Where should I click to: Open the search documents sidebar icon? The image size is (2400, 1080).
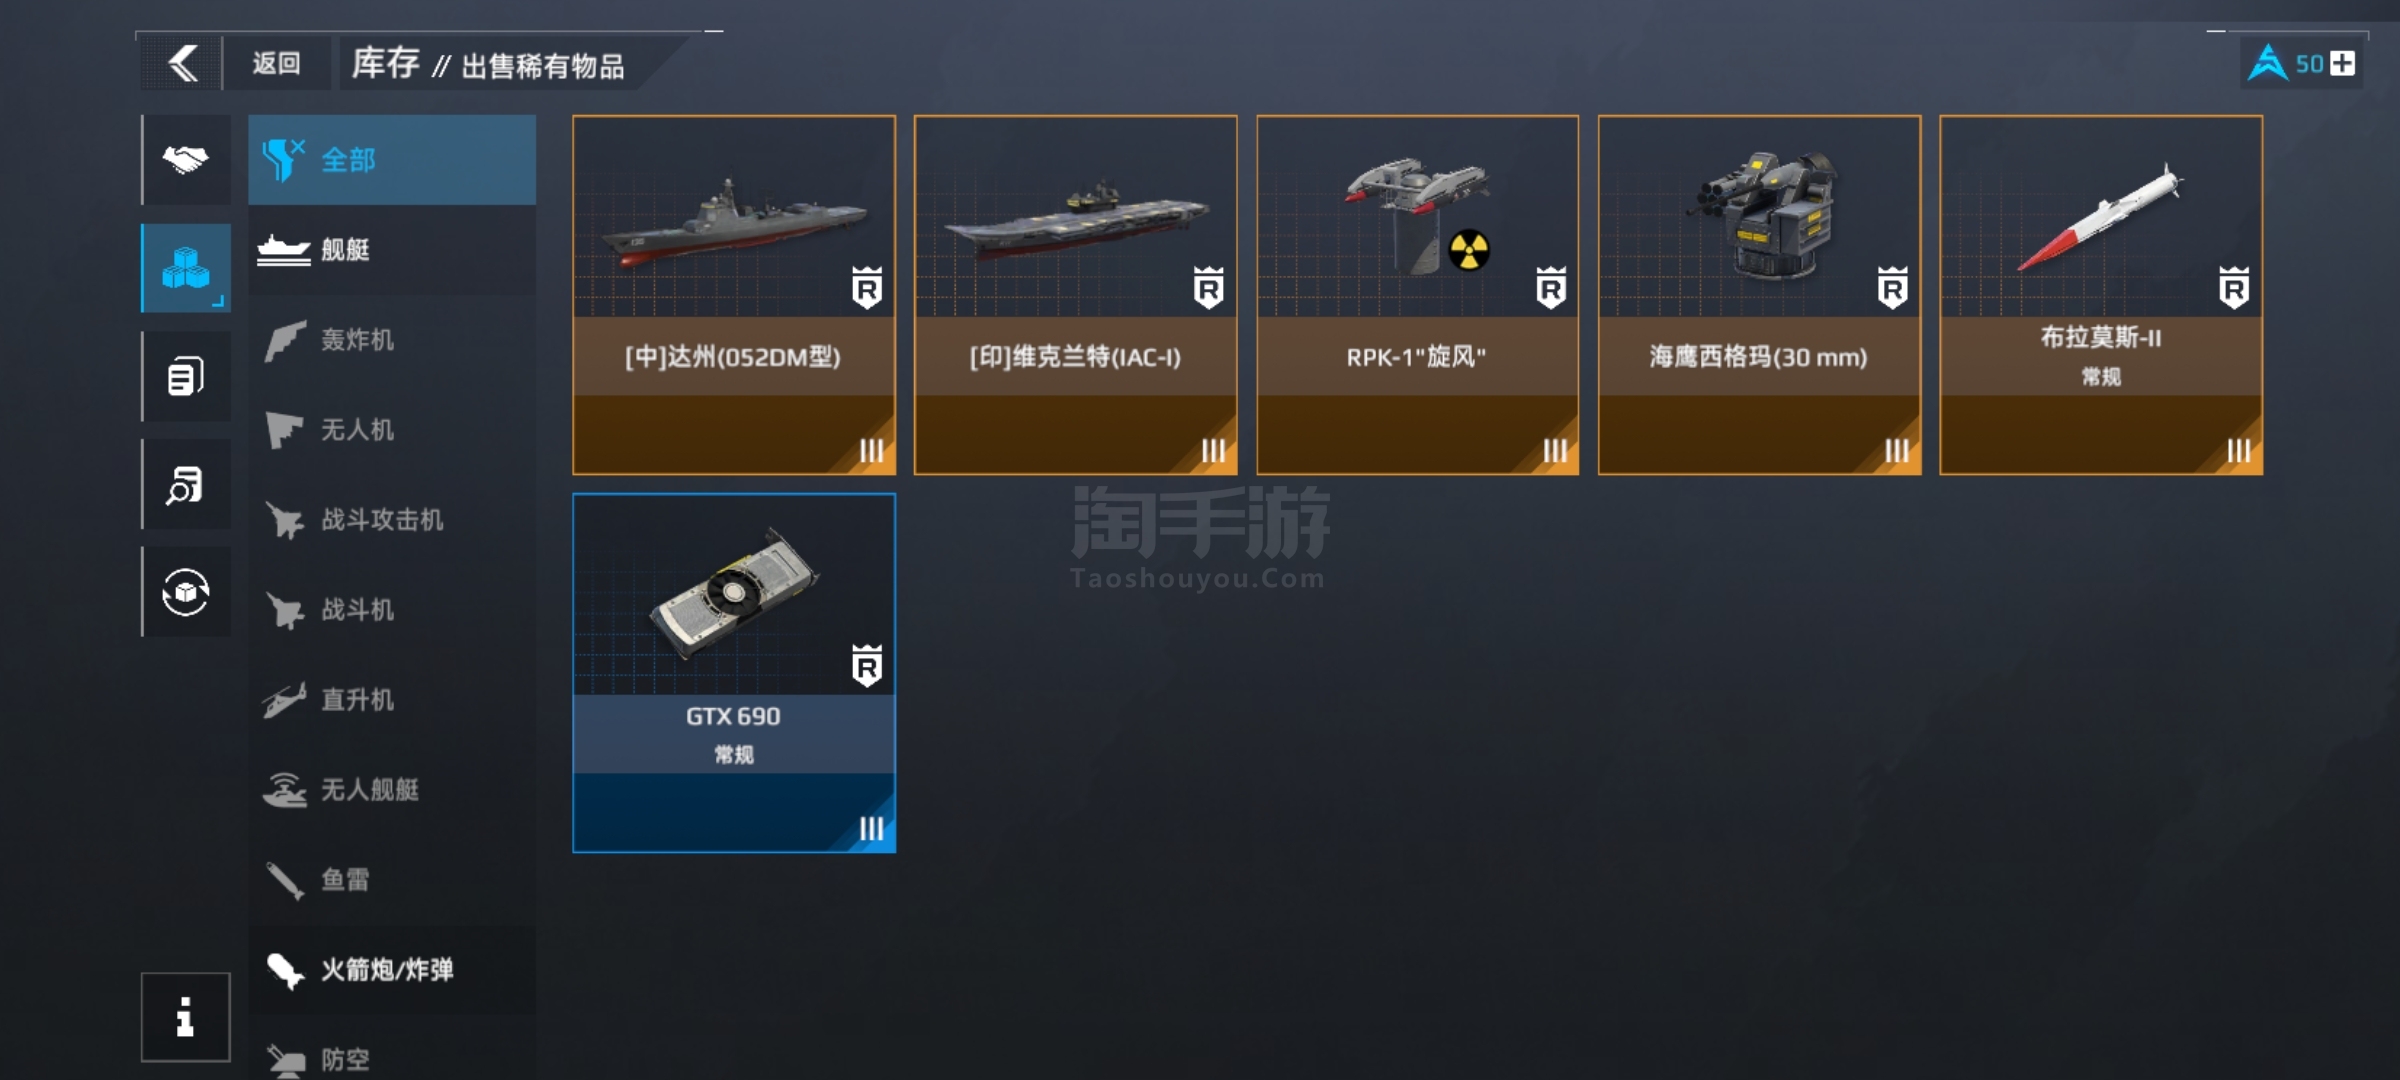(186, 484)
